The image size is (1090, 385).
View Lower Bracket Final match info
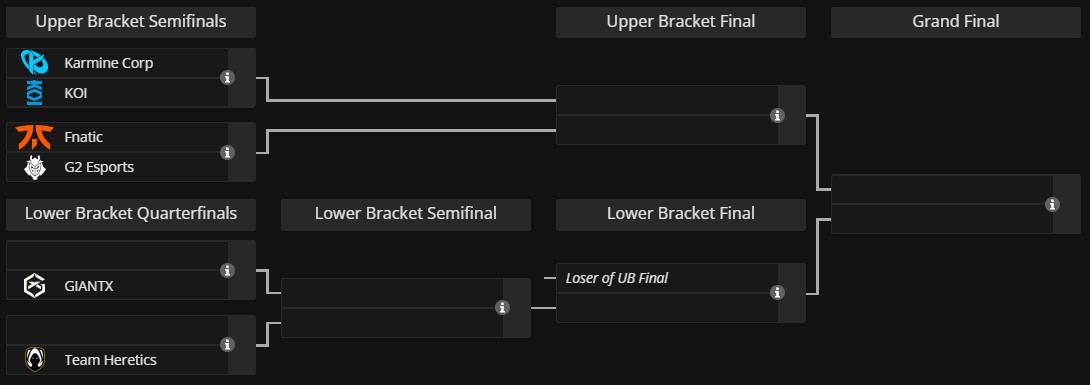(x=777, y=293)
